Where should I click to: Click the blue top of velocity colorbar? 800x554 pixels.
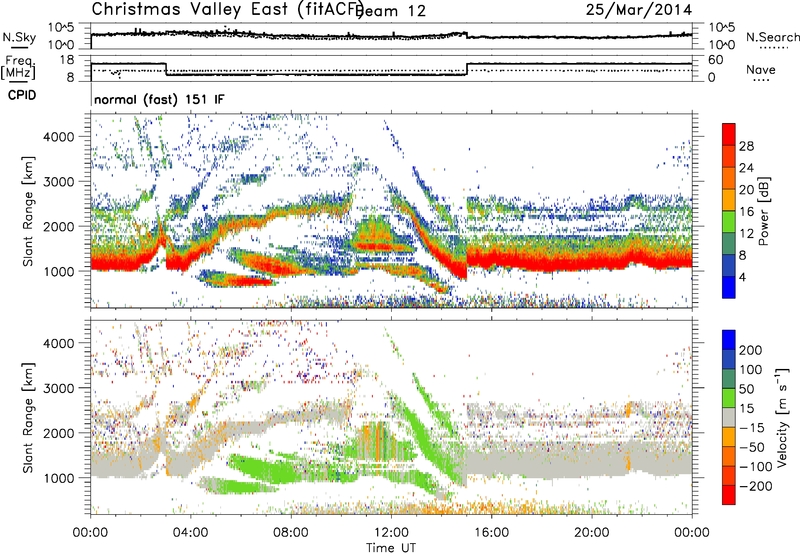[729, 340]
